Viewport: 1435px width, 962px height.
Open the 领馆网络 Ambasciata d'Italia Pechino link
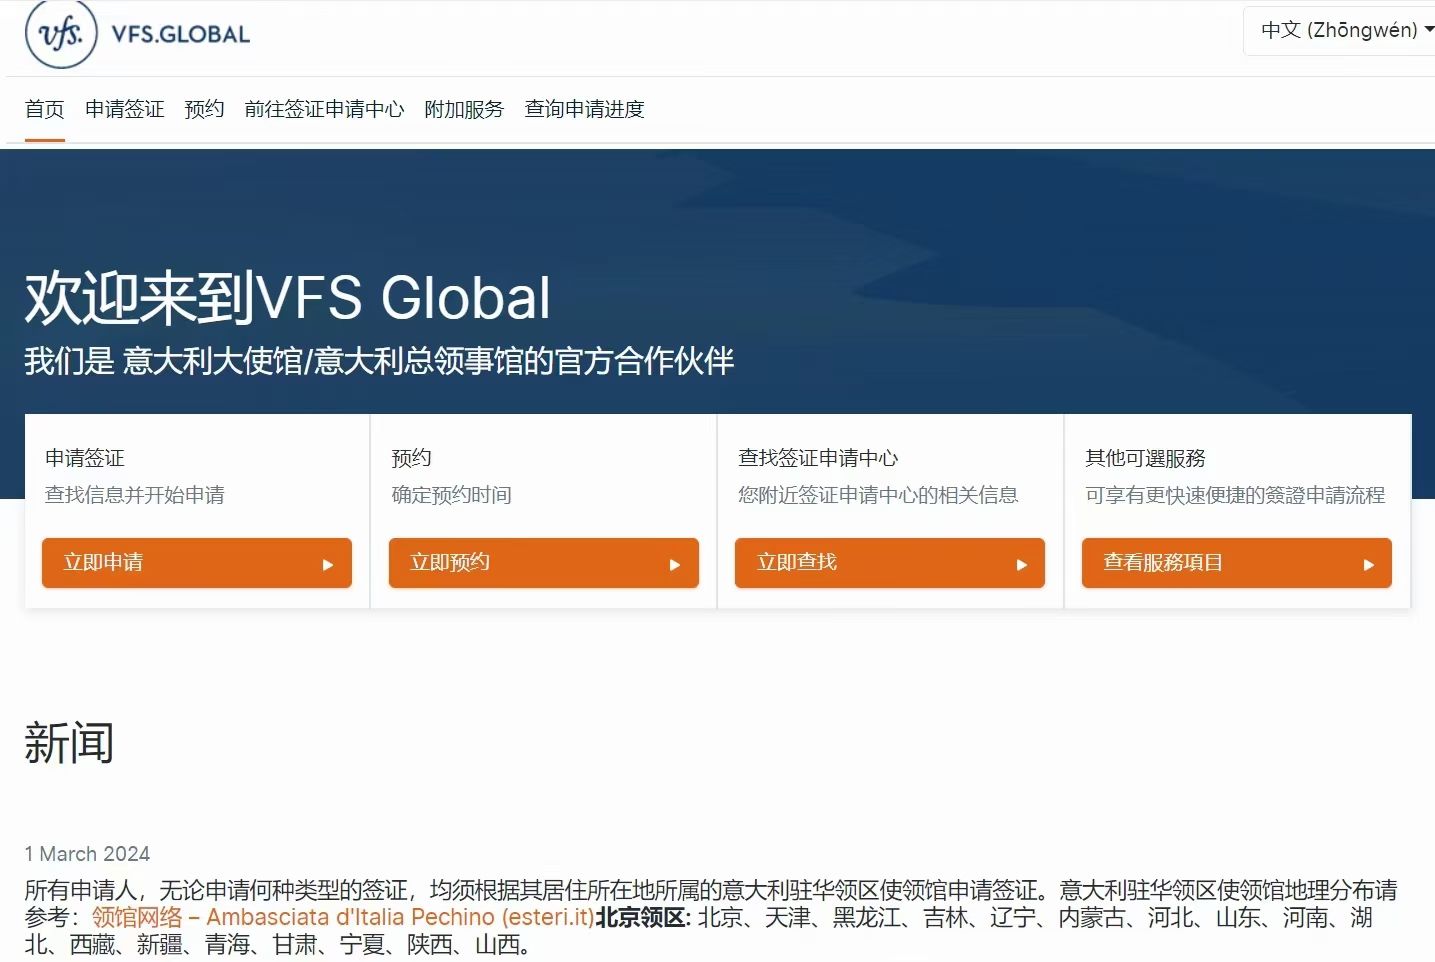coord(342,917)
